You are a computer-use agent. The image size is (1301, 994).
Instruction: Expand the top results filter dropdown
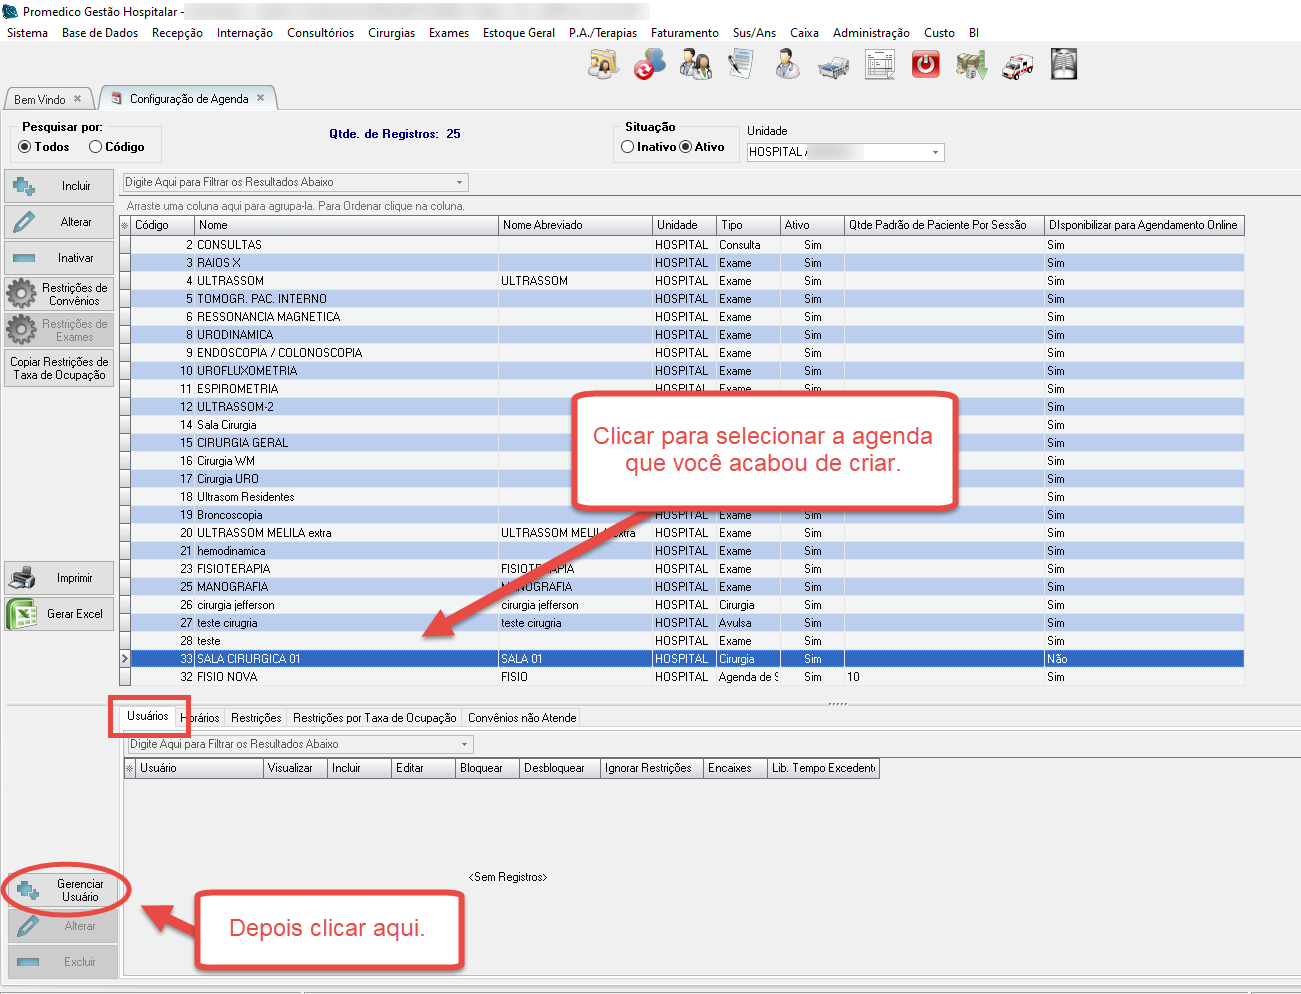point(460,183)
